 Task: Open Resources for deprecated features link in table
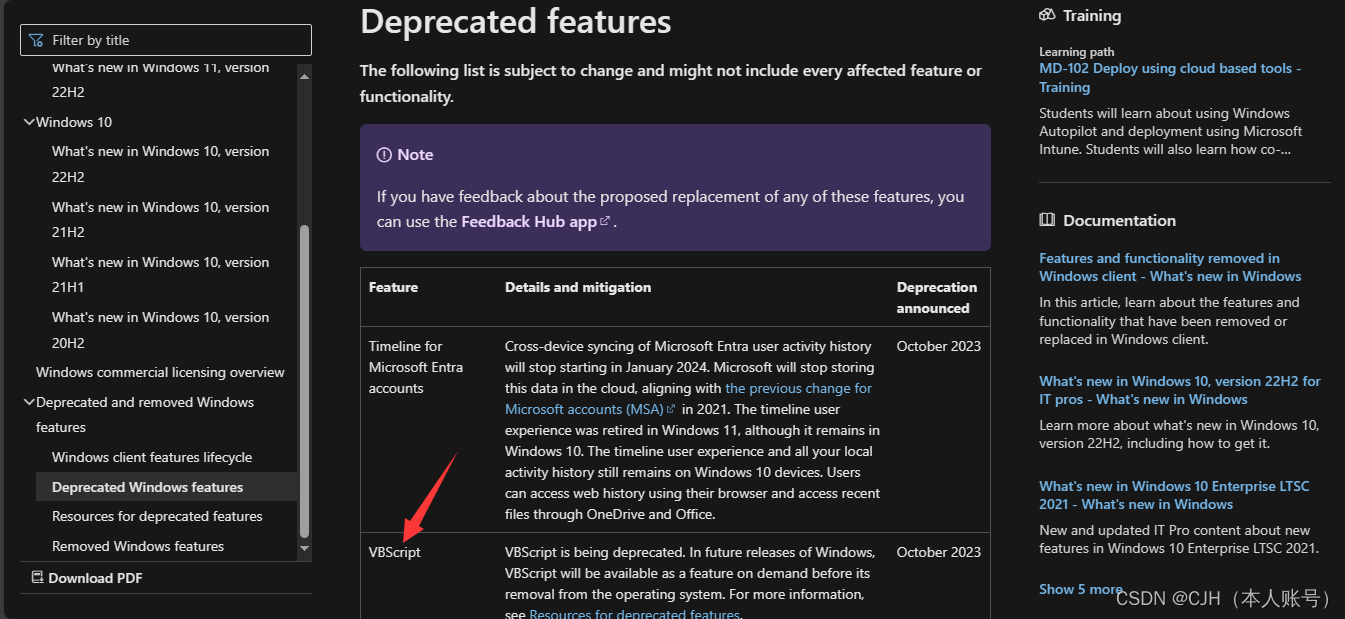coord(634,613)
